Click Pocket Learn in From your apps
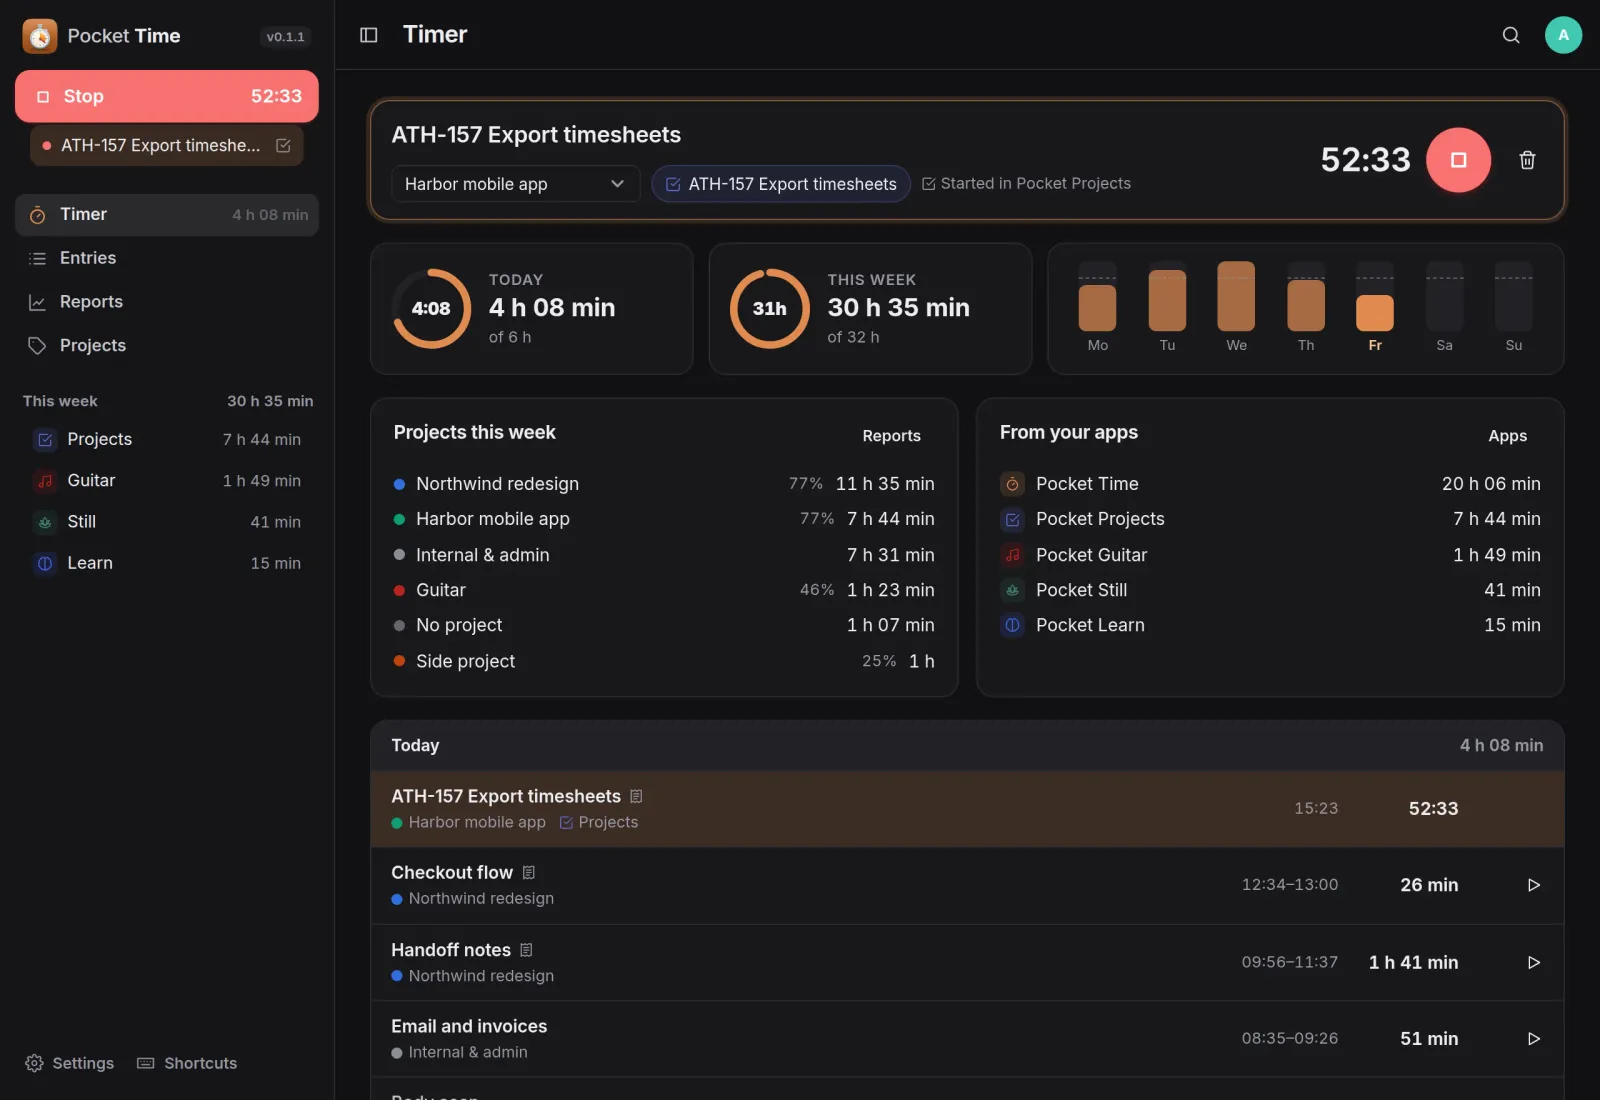Screen dimensions: 1600x1100 [x=1270, y=625]
